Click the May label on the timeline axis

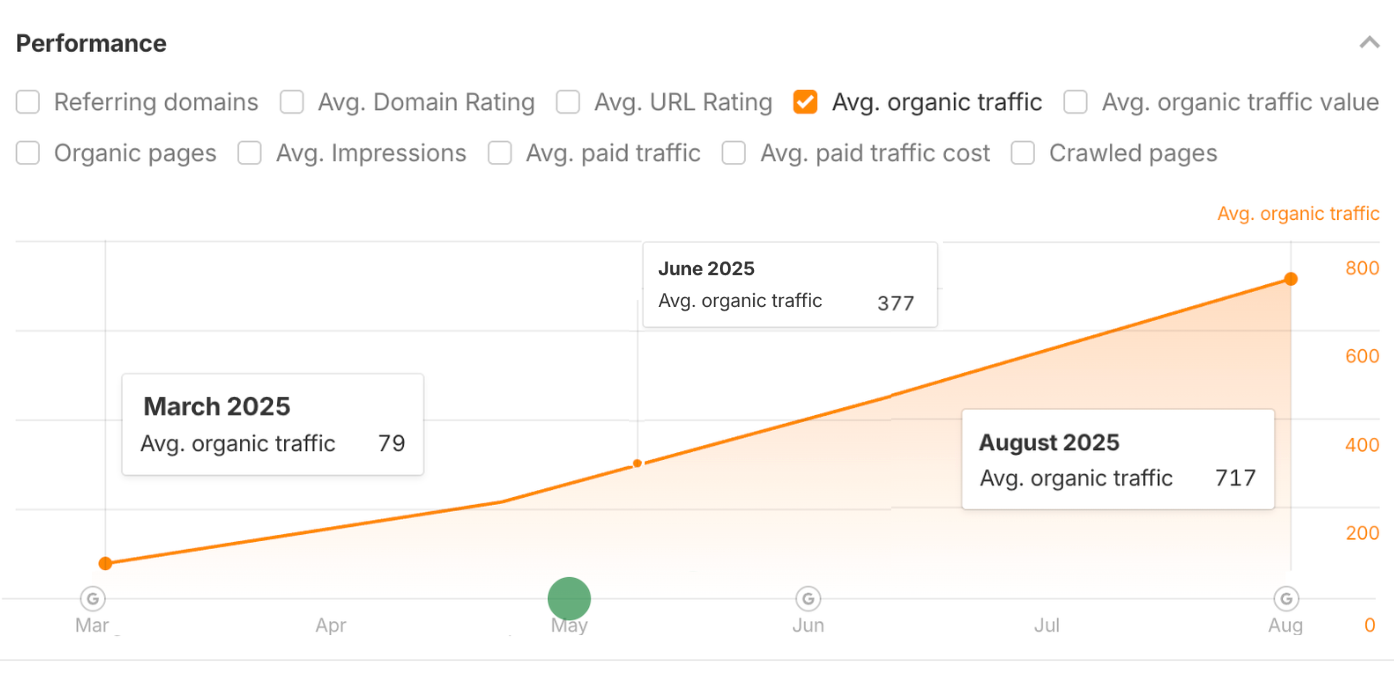tap(569, 624)
